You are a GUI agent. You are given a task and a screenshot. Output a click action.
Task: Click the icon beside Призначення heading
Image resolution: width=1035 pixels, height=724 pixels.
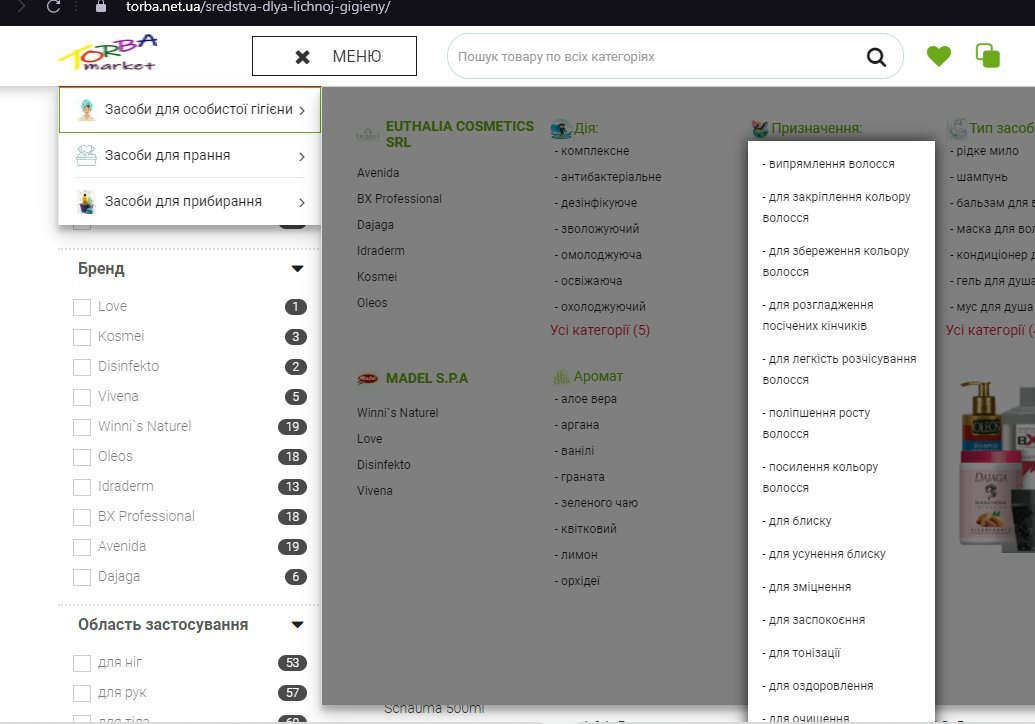click(760, 129)
